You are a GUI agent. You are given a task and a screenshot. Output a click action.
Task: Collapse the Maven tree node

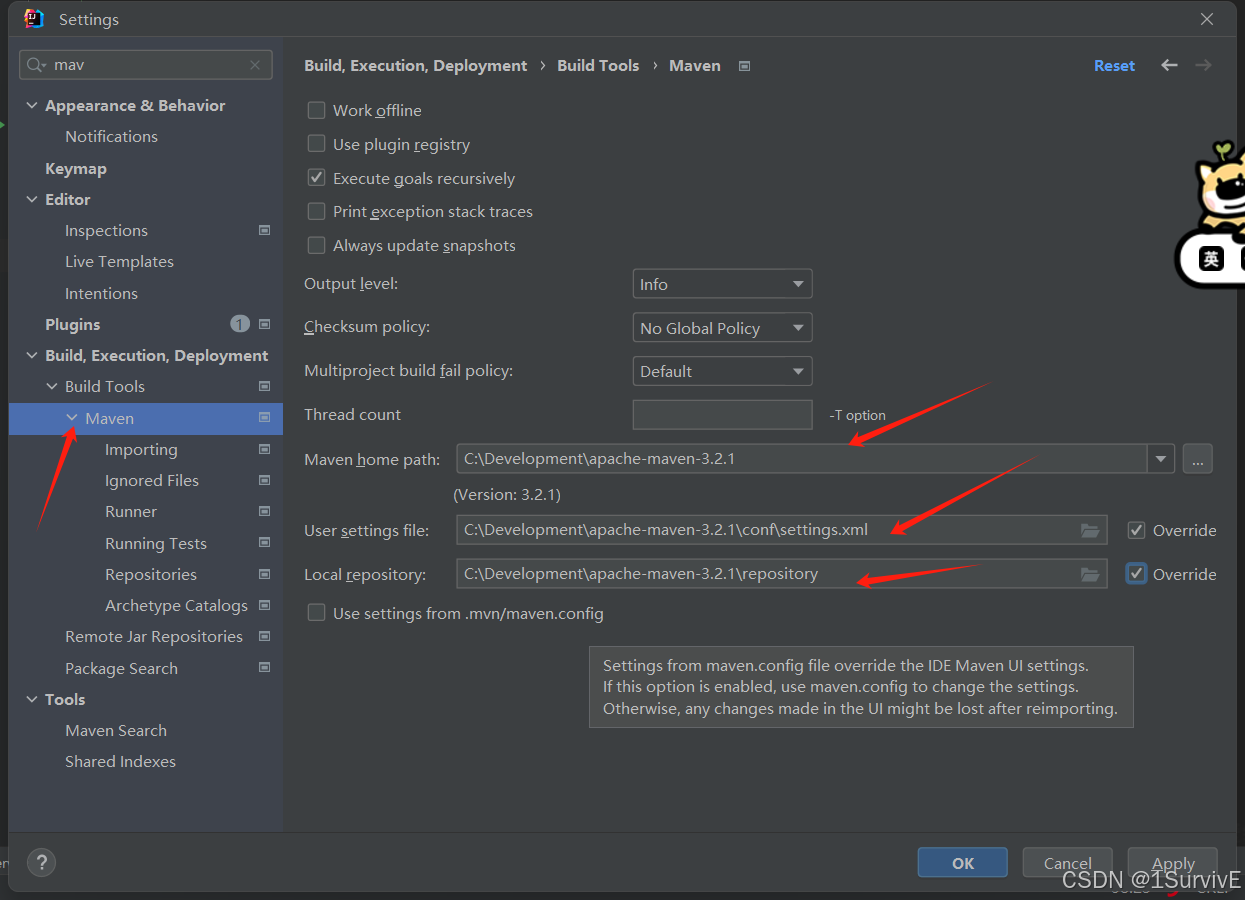72,418
